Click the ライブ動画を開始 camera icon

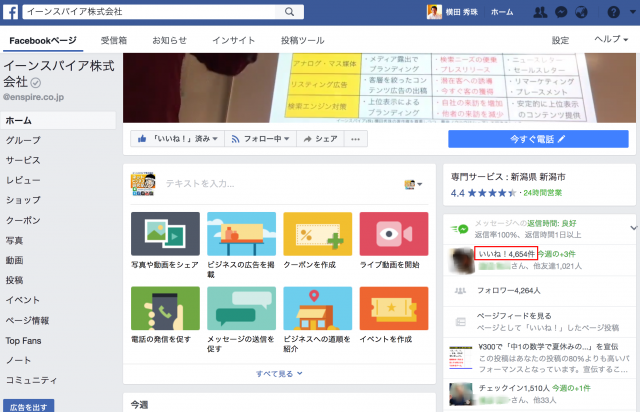tap(394, 234)
